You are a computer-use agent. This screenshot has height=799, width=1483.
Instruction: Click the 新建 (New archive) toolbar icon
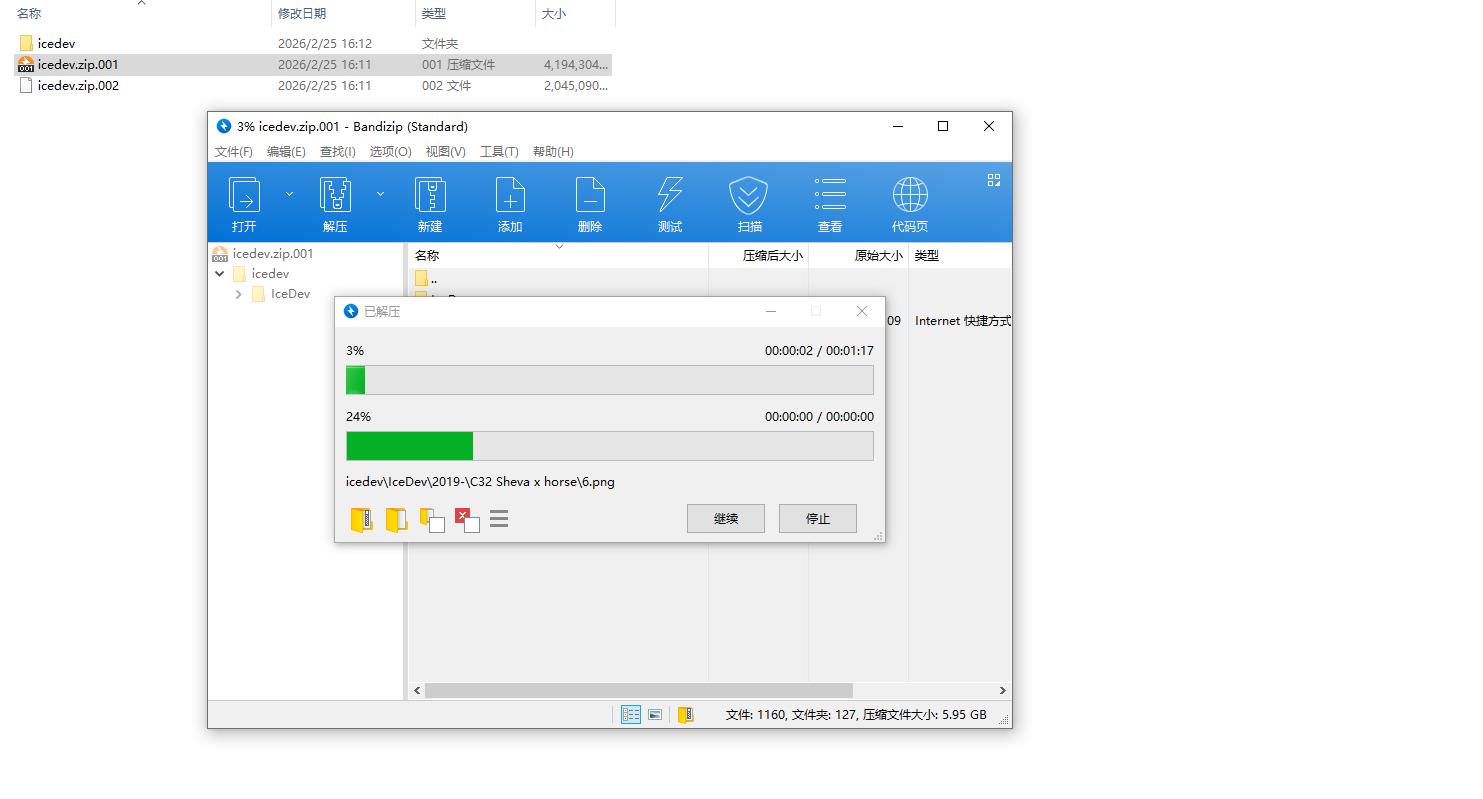click(x=430, y=195)
